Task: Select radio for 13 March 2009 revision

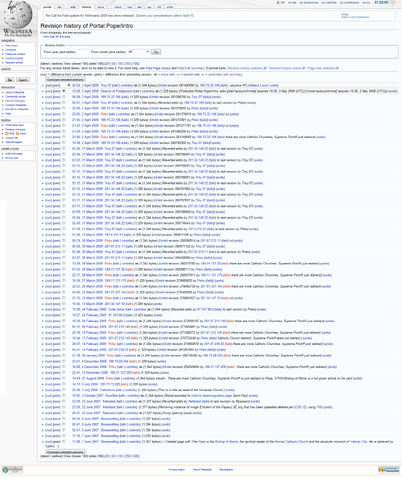Action: (x=64, y=304)
